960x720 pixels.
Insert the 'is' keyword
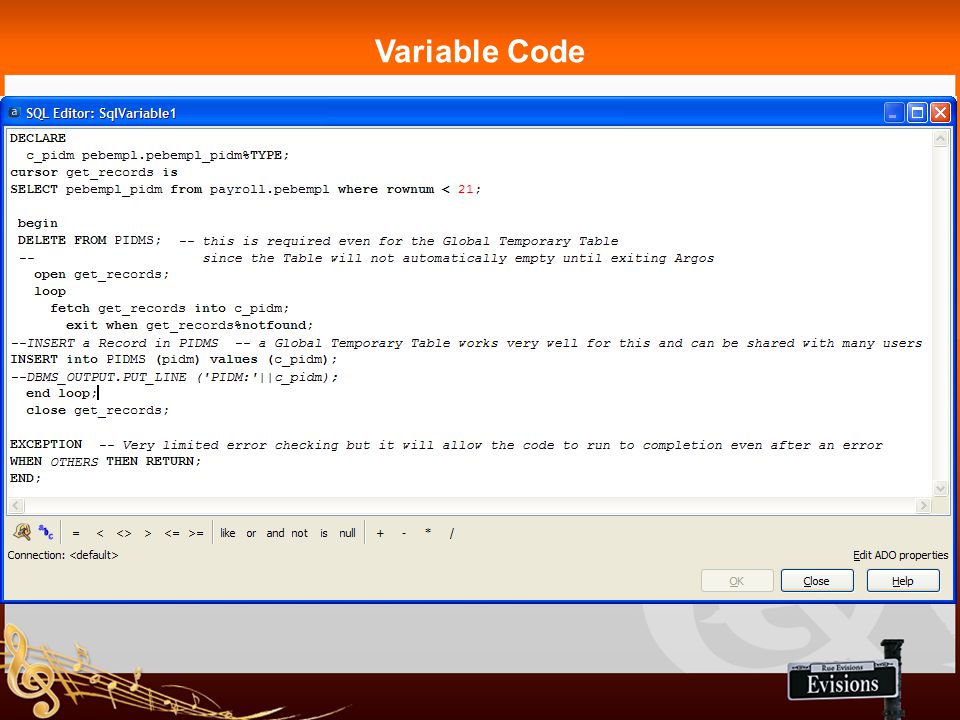[324, 533]
